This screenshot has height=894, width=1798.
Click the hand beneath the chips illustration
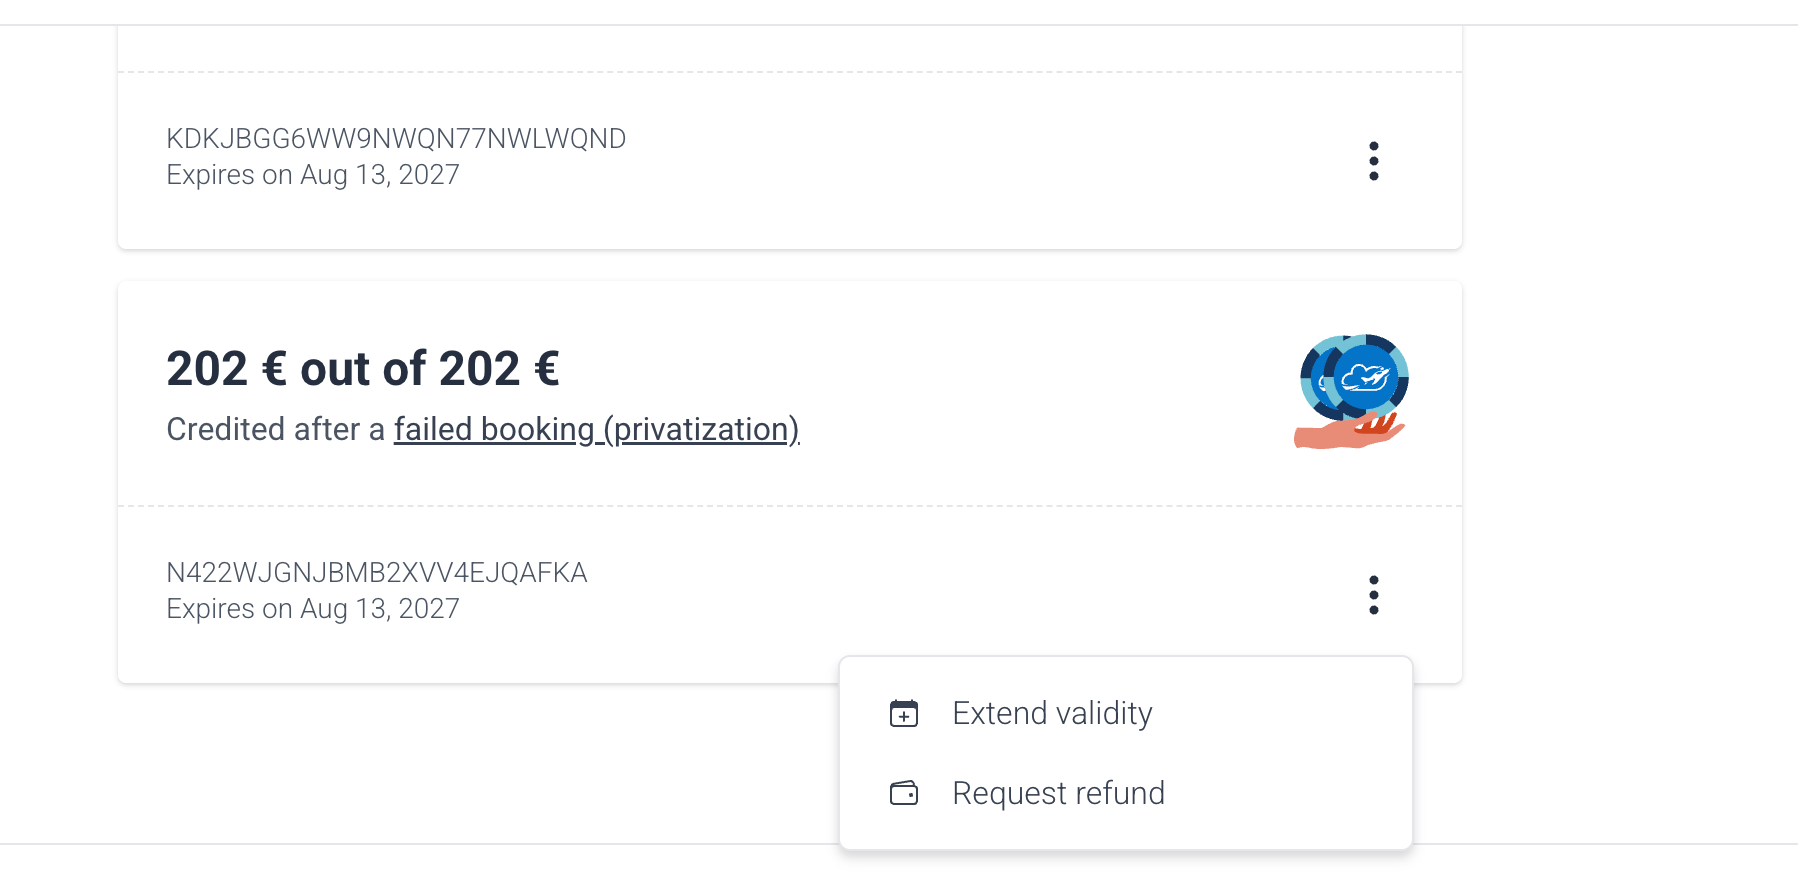coord(1348,431)
